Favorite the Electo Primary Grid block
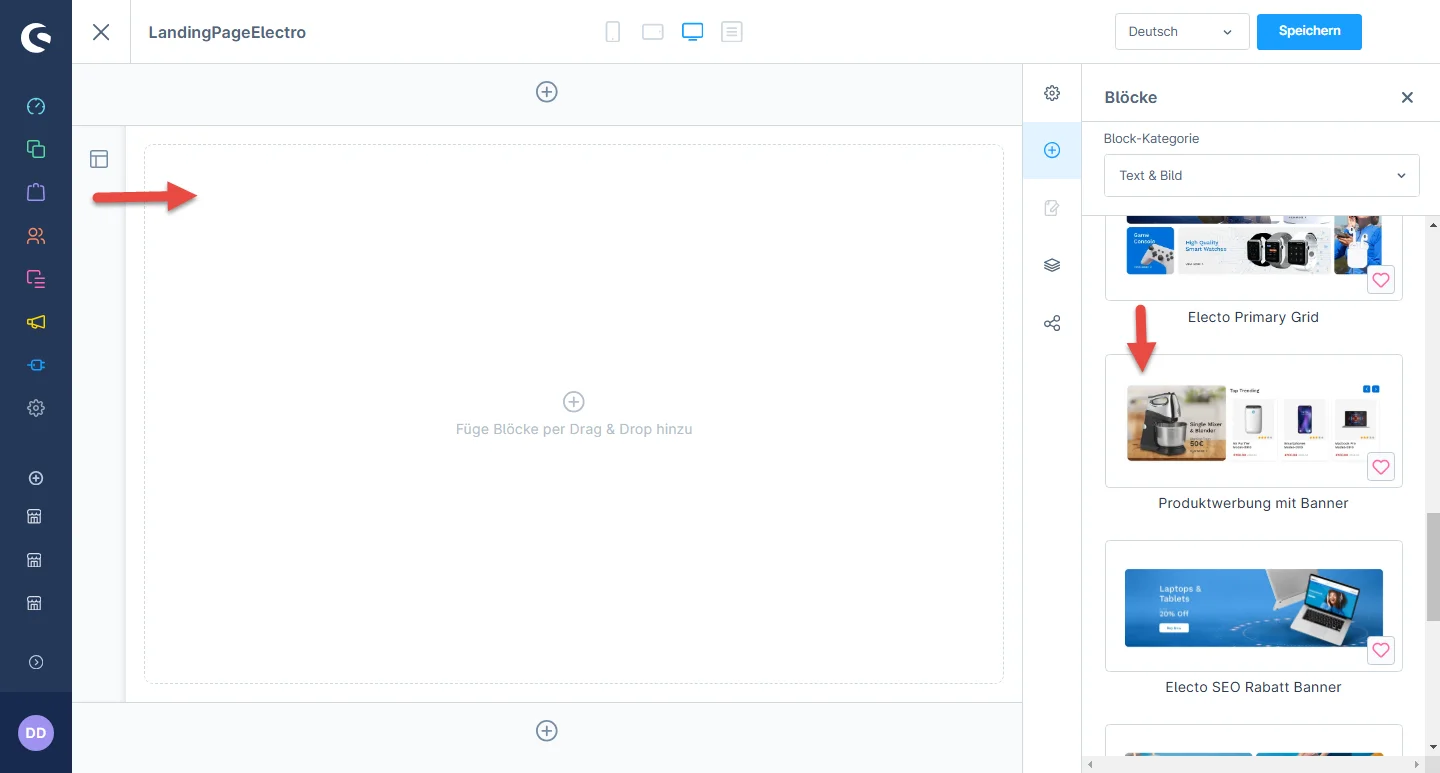 [x=1381, y=280]
